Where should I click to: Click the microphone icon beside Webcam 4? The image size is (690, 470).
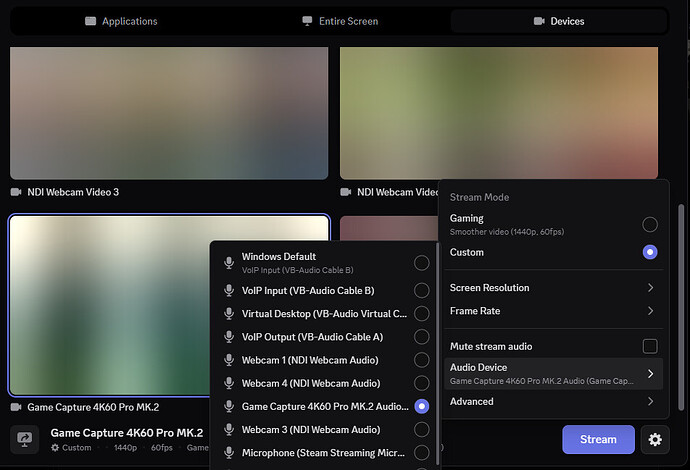[229, 383]
